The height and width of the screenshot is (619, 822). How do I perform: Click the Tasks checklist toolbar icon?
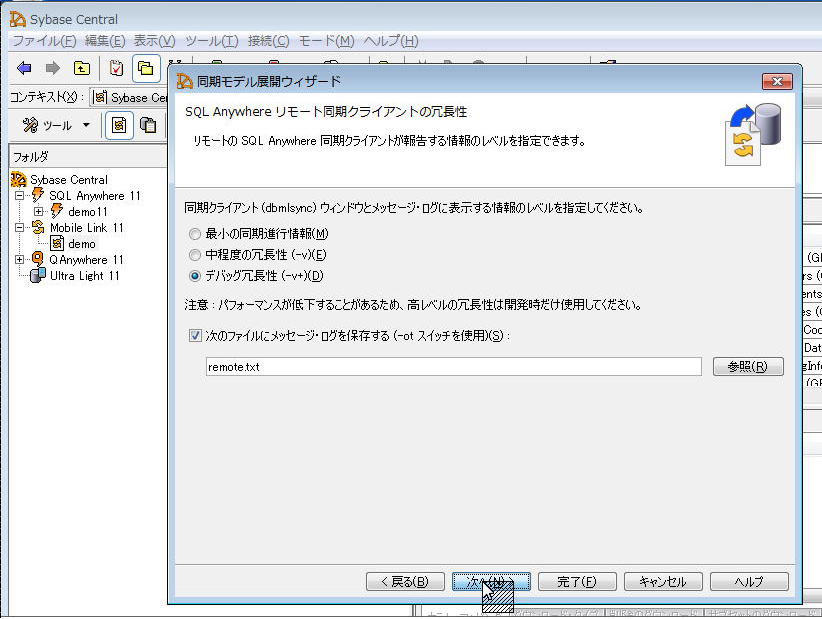[116, 68]
